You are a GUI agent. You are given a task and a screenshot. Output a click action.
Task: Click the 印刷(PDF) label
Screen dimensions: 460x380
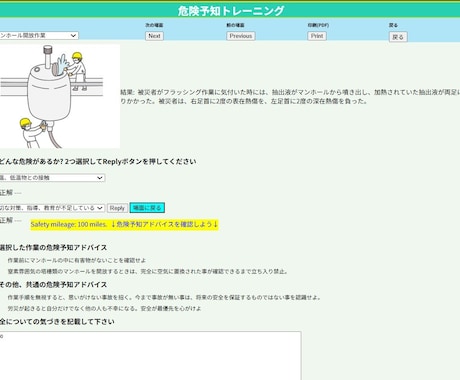[x=318, y=25]
